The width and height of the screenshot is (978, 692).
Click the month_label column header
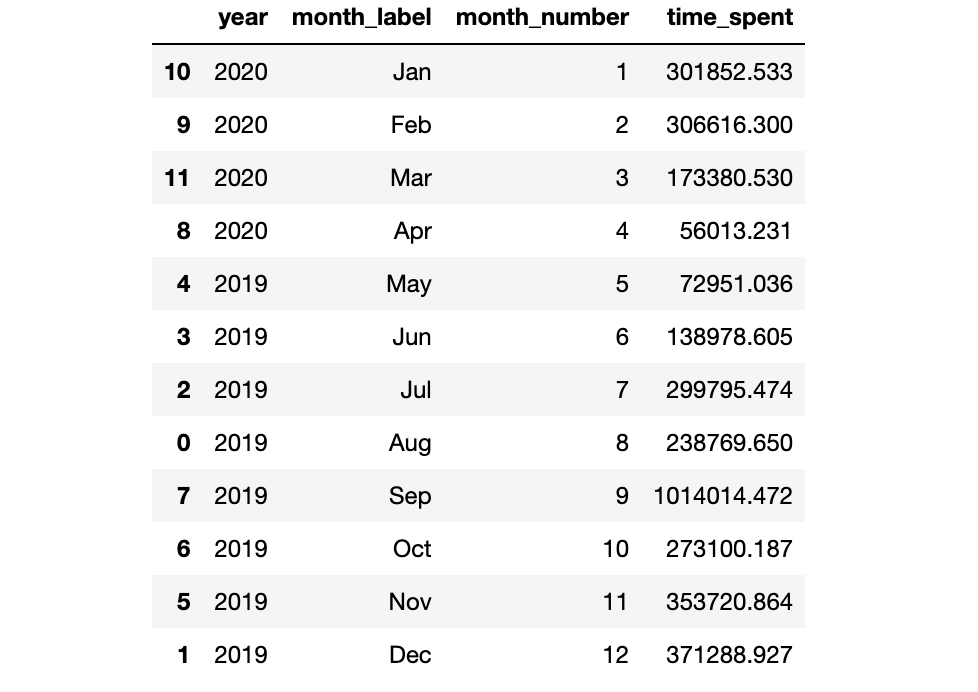361,17
